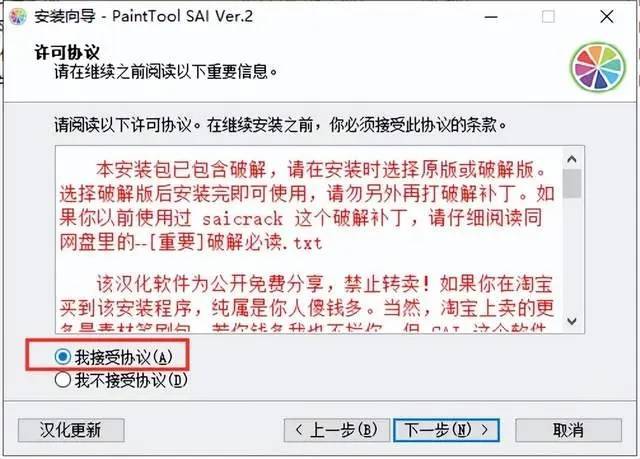Click the red paragraph mentioning saicrack
The image size is (640, 459).
(307, 206)
